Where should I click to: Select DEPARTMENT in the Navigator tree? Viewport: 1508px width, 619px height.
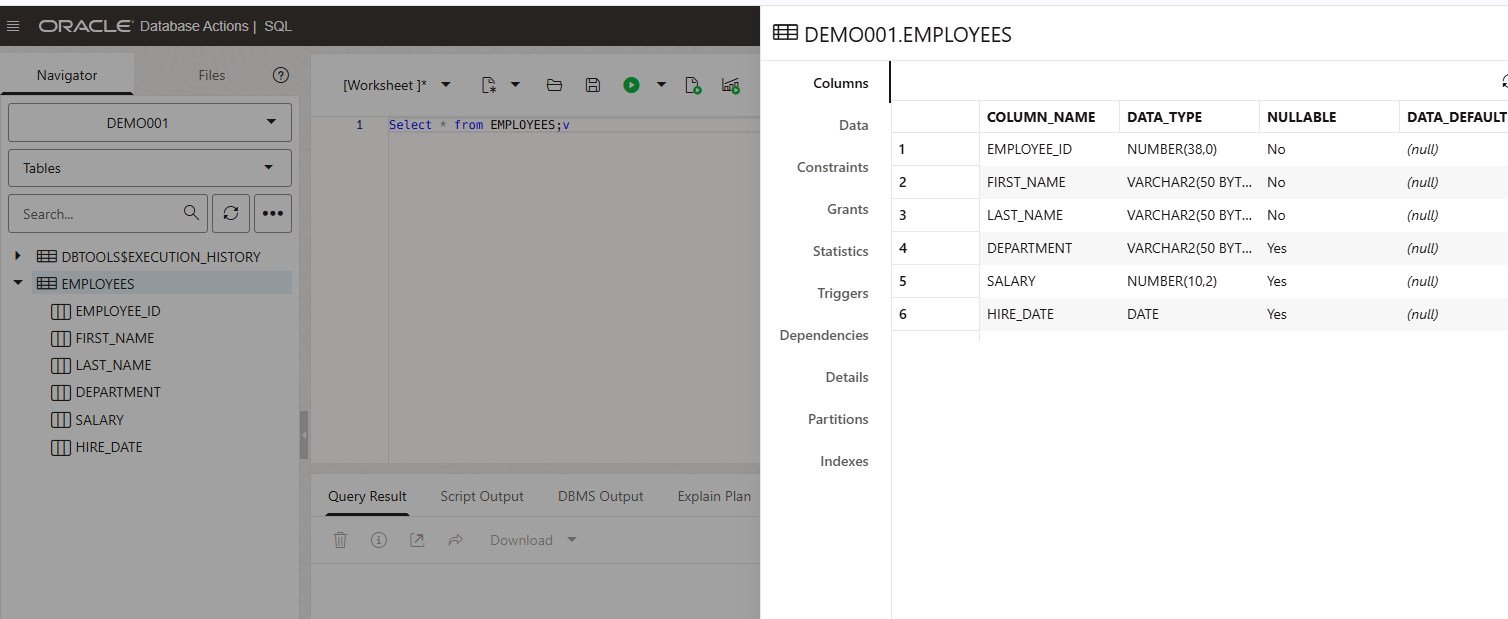coord(118,392)
